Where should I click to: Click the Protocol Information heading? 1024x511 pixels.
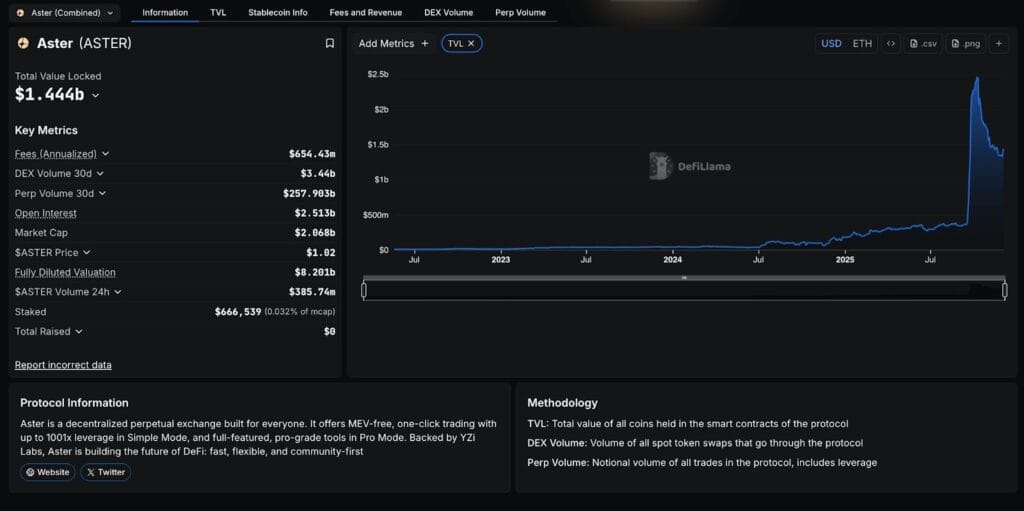pyautogui.click(x=74, y=403)
